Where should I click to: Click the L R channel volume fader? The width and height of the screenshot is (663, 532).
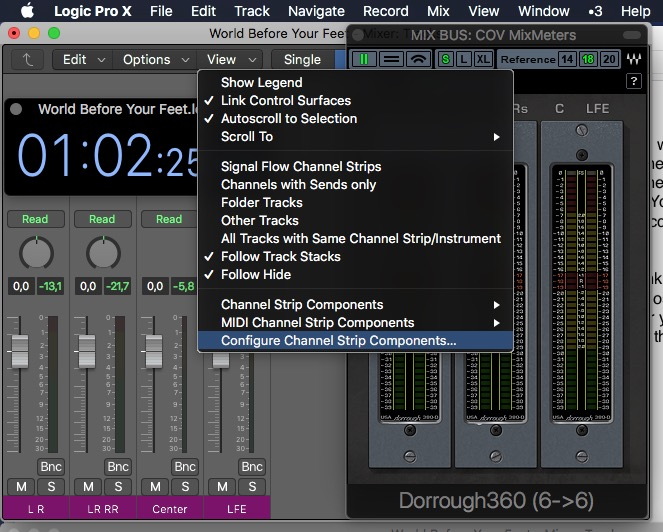pos(20,351)
